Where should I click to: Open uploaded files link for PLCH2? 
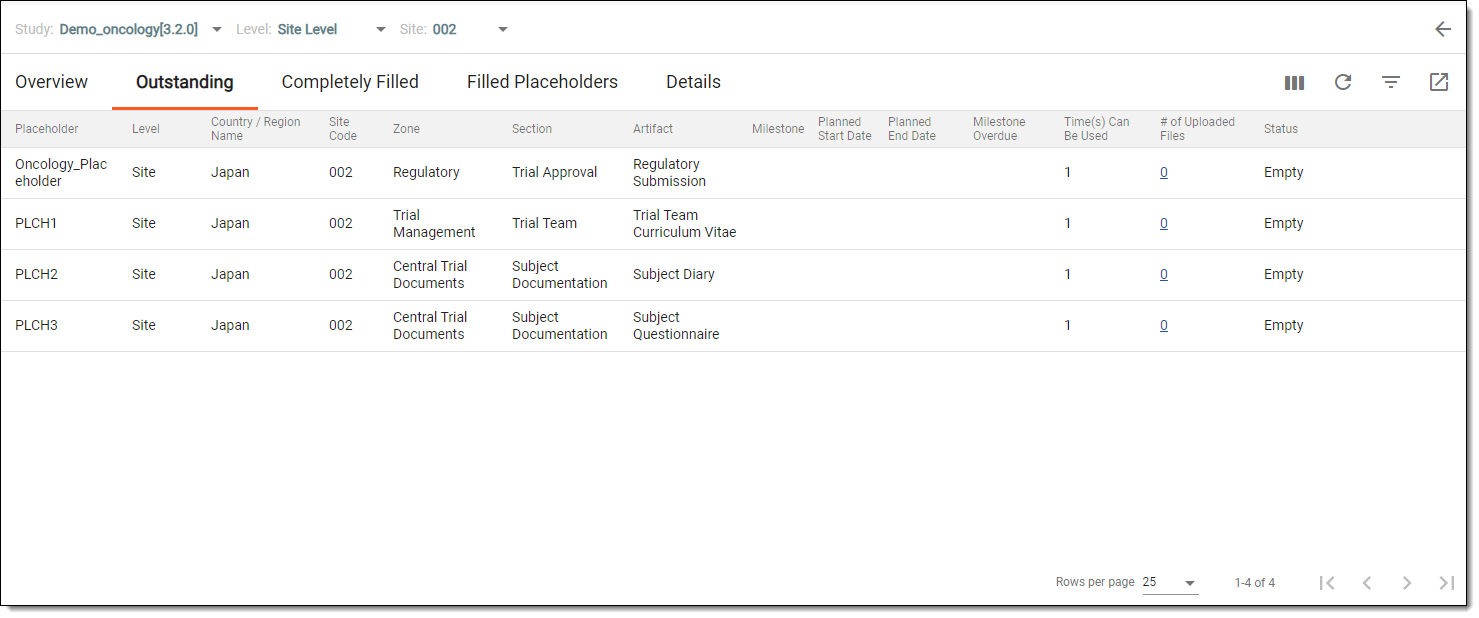click(1164, 274)
